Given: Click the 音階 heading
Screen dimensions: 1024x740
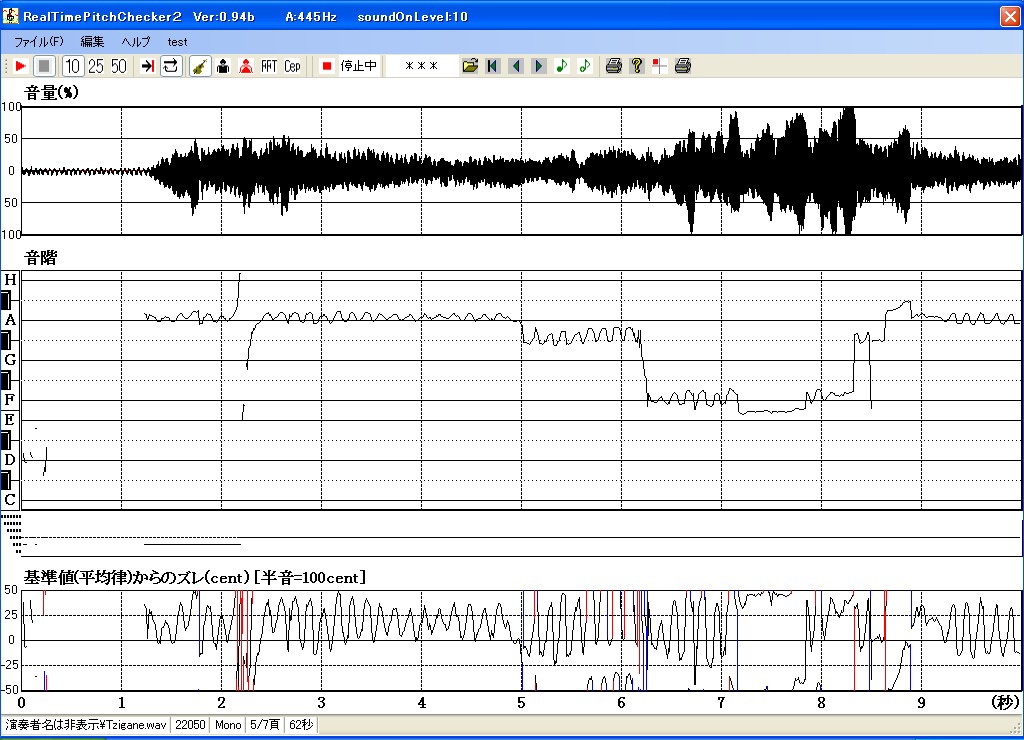Looking at the screenshot, I should coord(40,257).
